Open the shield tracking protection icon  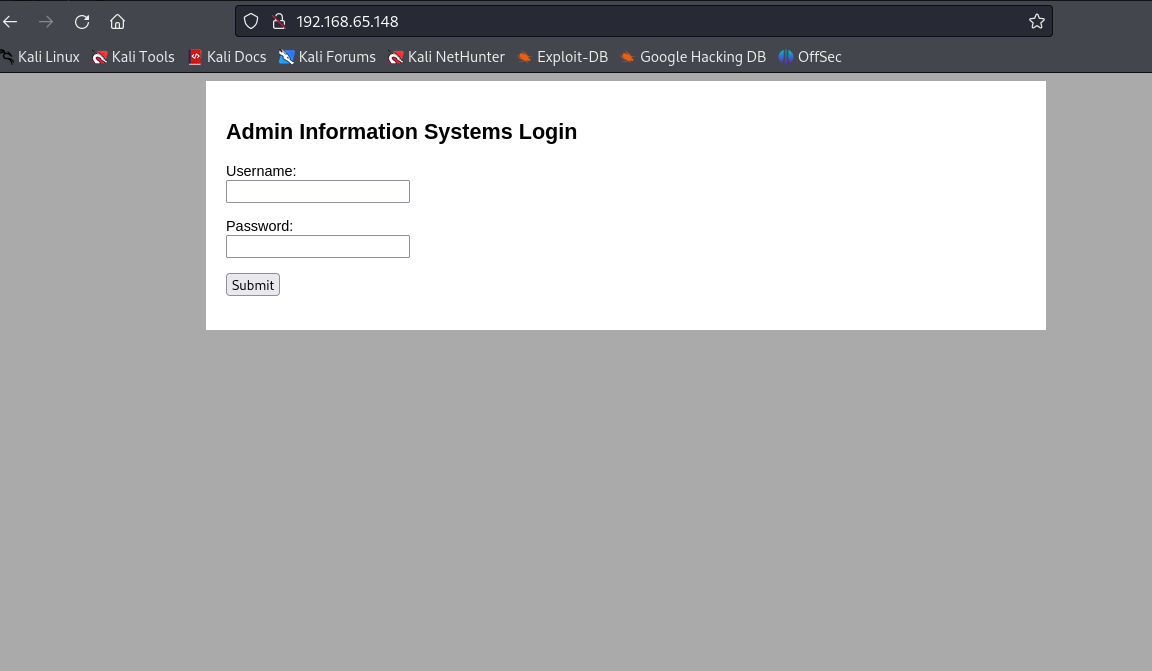251,21
